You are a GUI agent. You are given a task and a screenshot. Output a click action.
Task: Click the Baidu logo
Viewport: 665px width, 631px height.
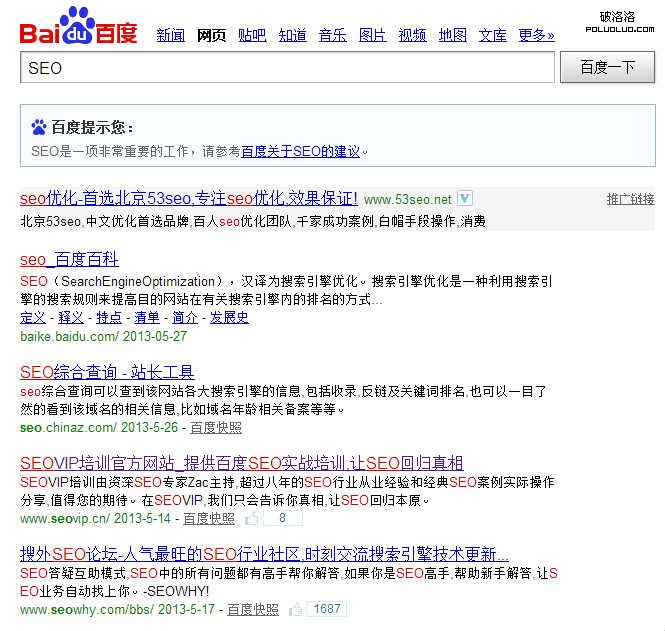click(78, 26)
